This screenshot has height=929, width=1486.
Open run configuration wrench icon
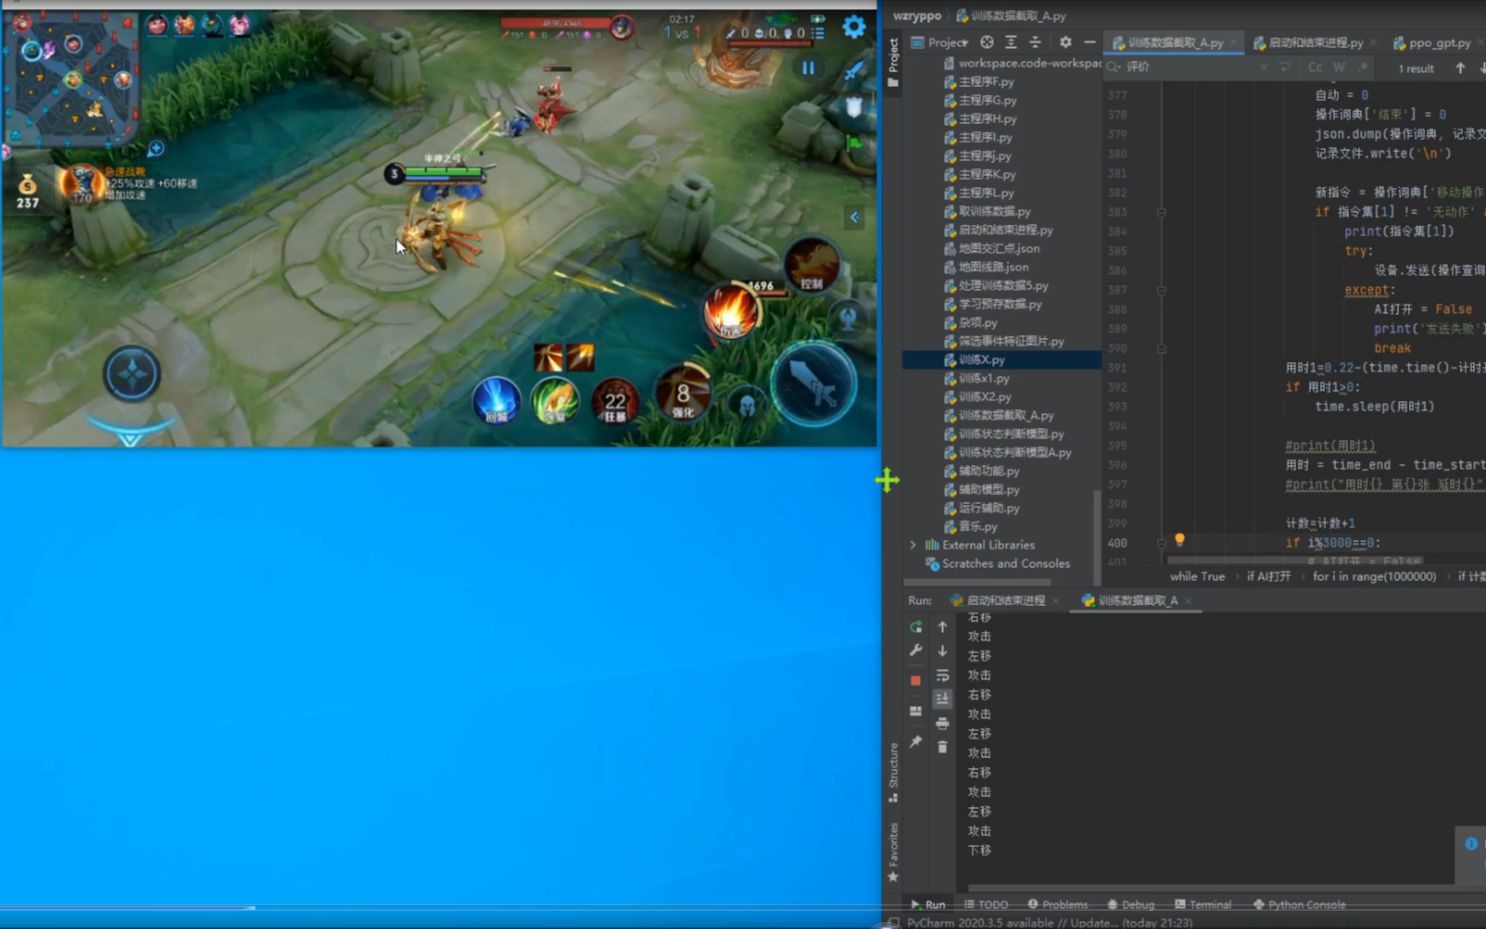(916, 650)
